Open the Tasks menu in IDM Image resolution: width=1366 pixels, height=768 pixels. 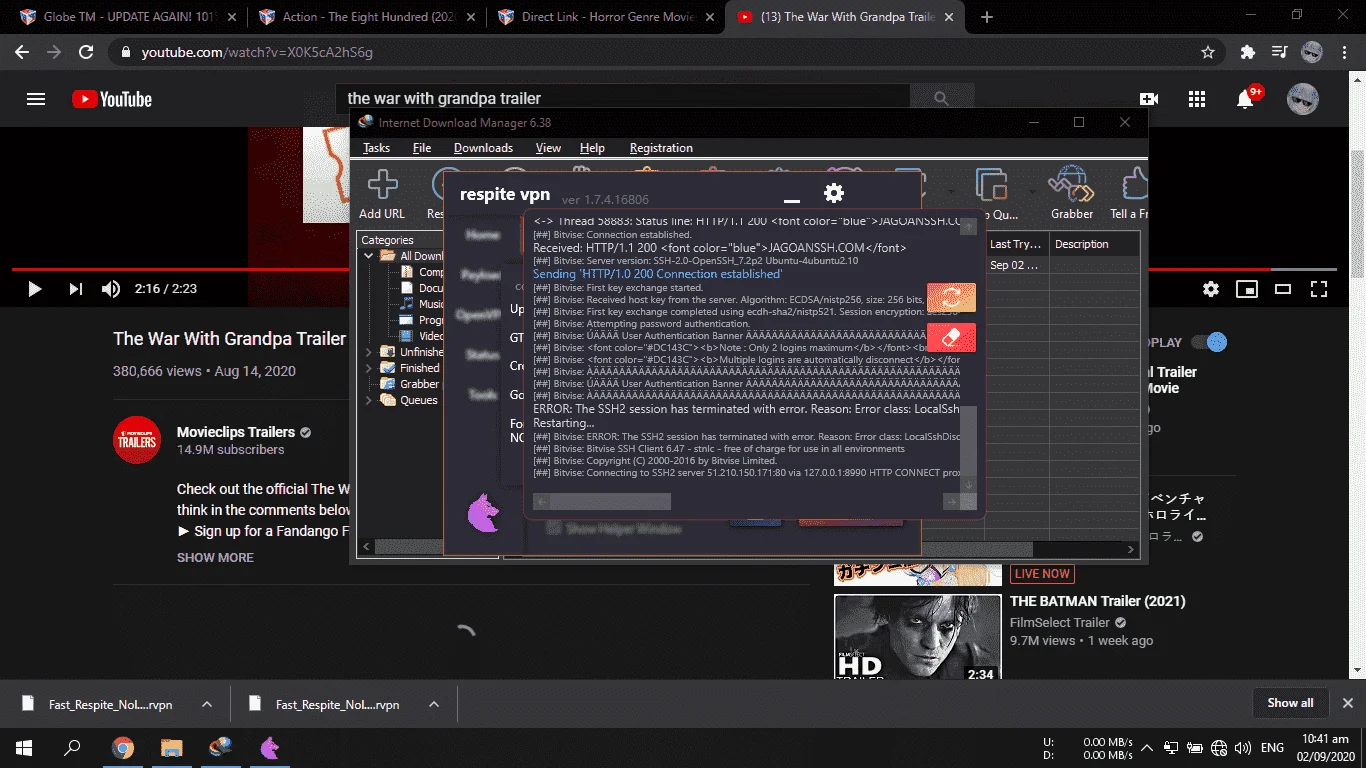pos(376,148)
